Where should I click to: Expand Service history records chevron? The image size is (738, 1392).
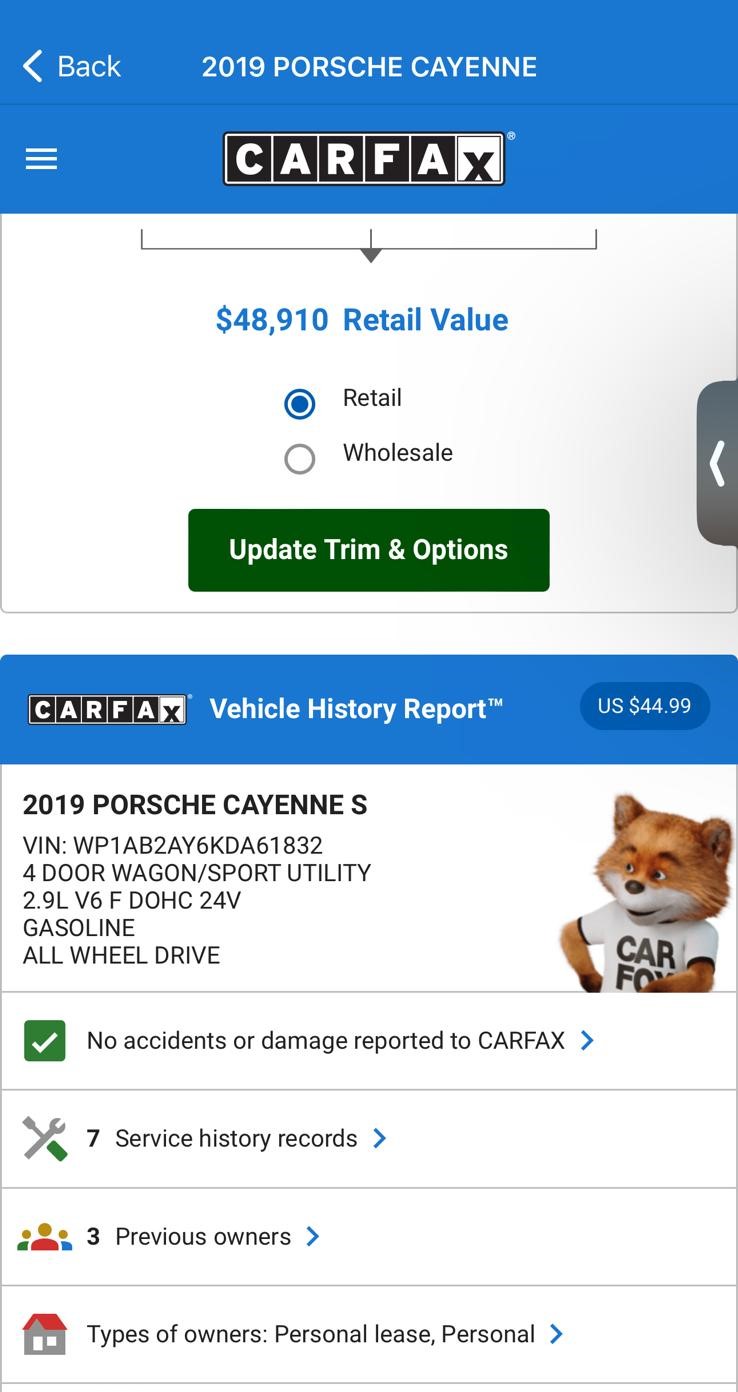(x=379, y=1138)
